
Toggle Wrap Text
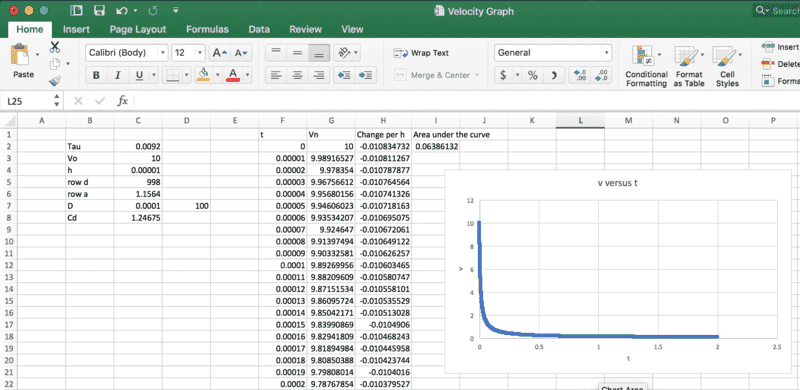422,53
